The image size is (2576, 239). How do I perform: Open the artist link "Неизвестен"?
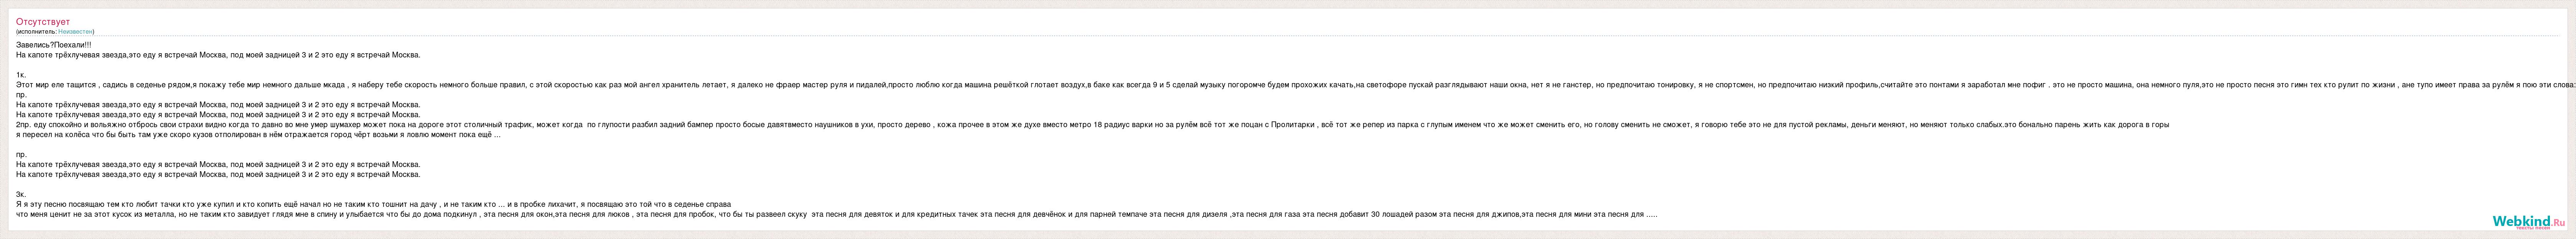tap(76, 31)
